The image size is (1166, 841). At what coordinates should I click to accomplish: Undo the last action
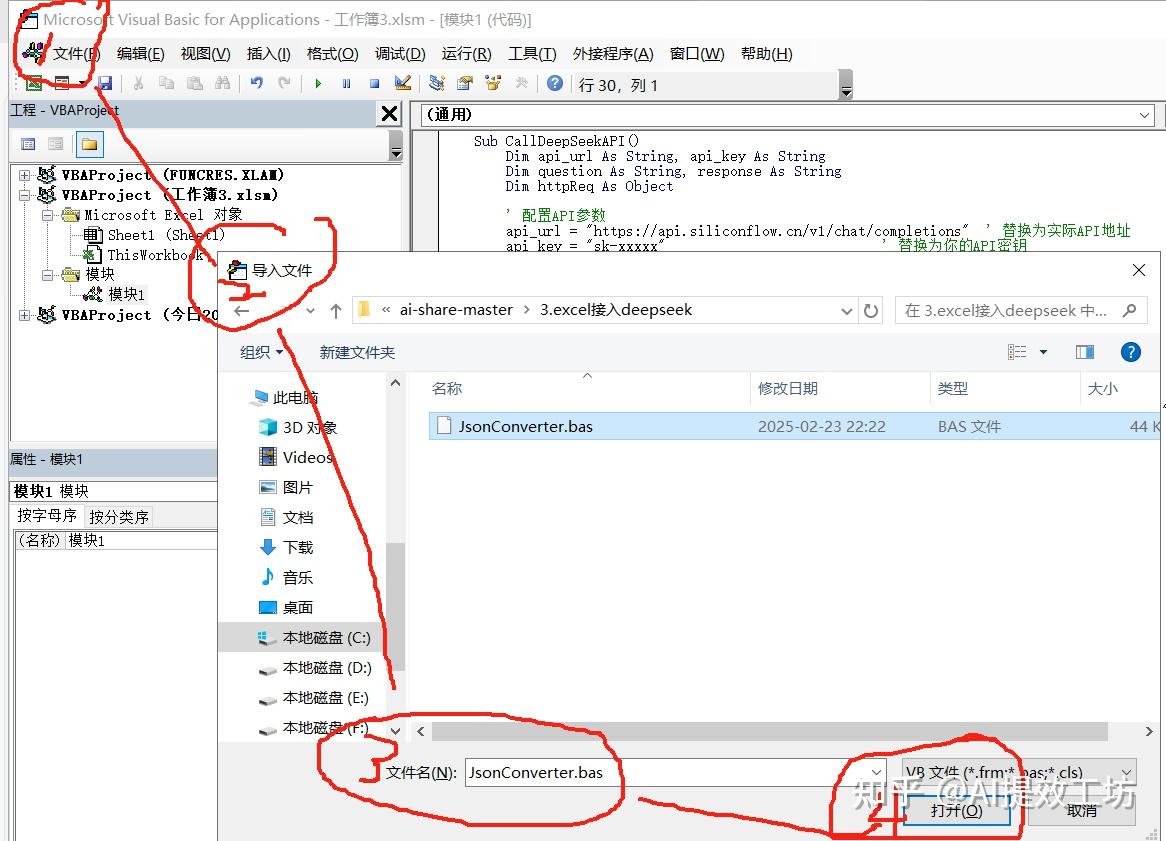[257, 83]
